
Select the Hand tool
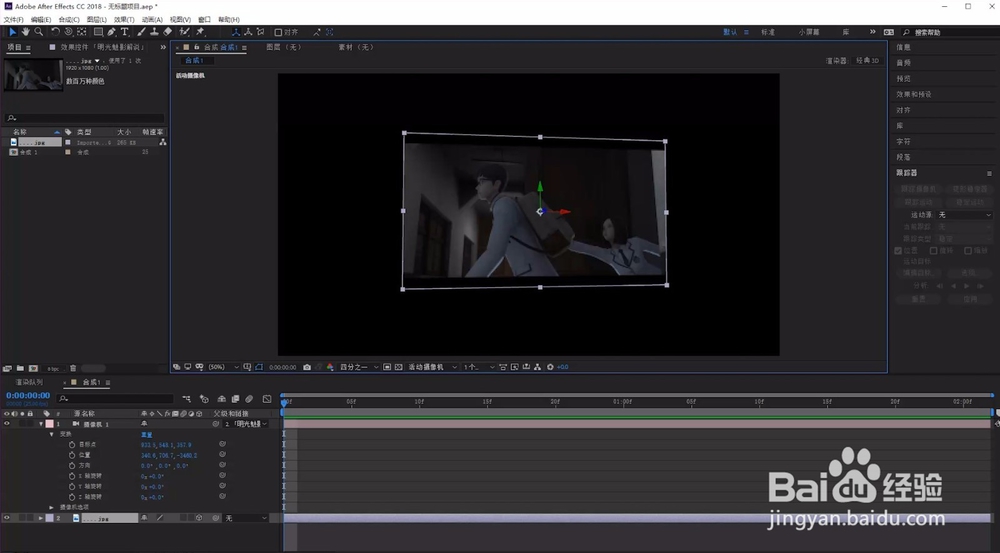(x=26, y=31)
